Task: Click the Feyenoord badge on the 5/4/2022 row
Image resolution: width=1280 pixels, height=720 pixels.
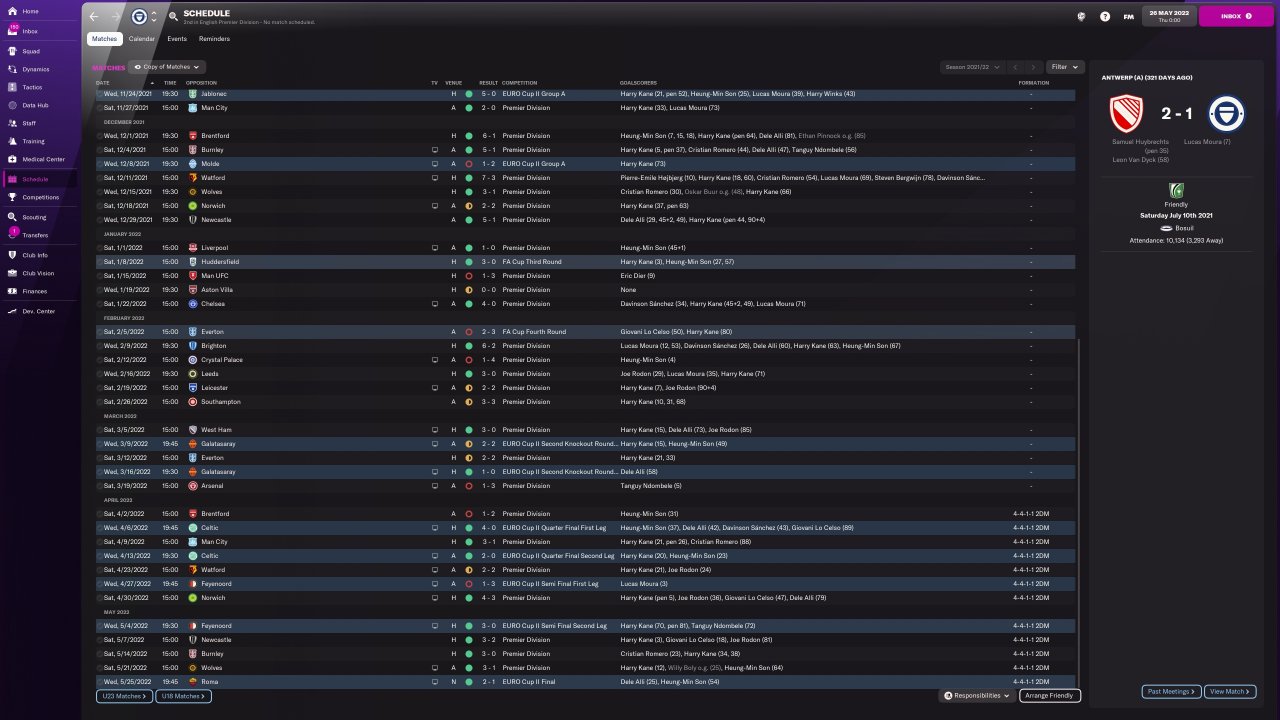Action: 193,626
